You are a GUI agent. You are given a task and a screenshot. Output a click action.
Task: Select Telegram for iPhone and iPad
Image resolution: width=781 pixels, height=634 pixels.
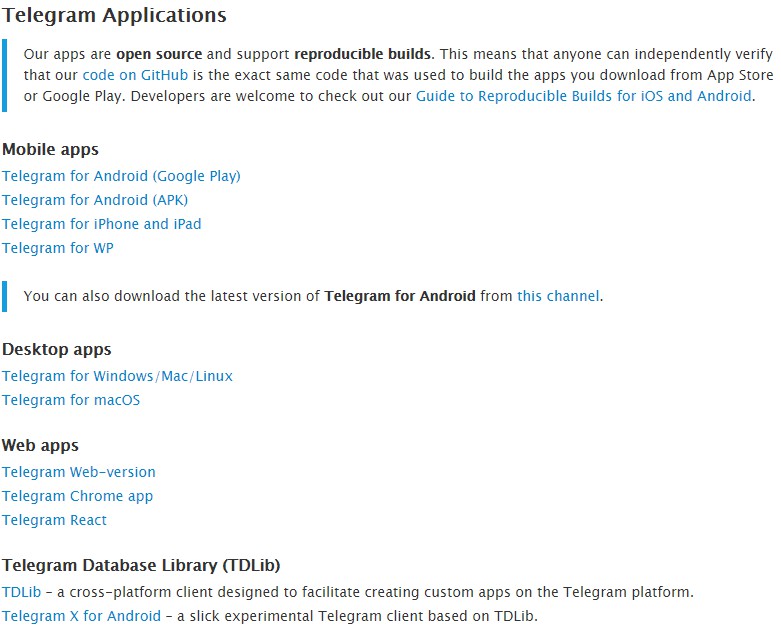[101, 224]
